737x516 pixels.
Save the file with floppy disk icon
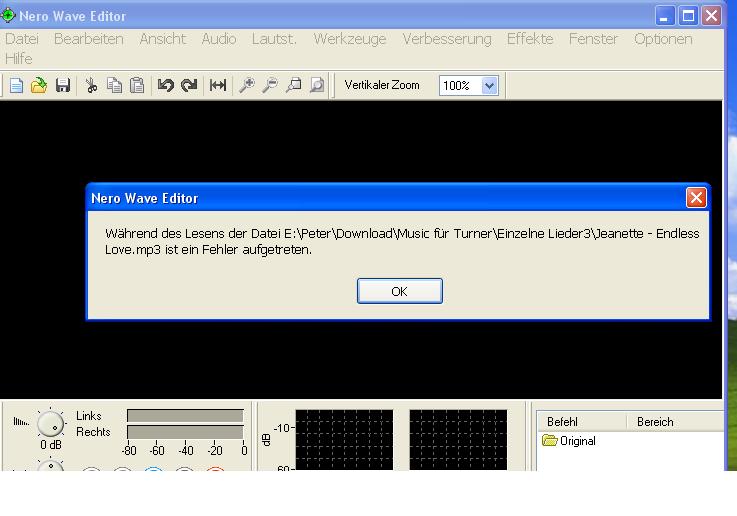(63, 86)
